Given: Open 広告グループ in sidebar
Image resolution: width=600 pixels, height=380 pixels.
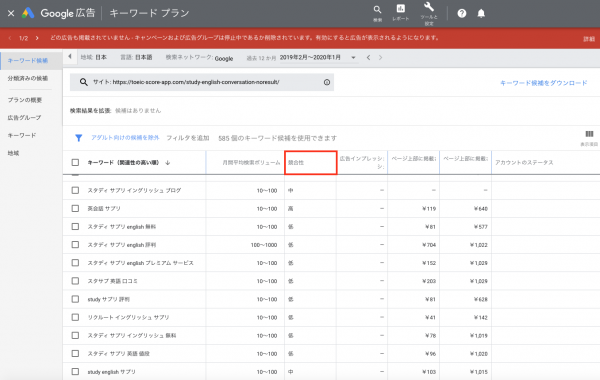Looking at the screenshot, I should point(24,117).
